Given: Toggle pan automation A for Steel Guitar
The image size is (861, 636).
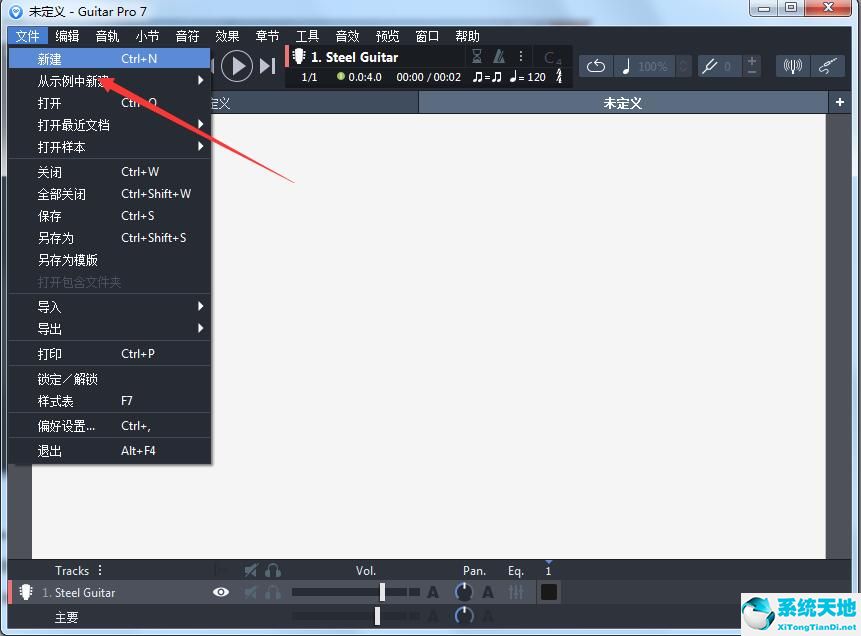Looking at the screenshot, I should click(488, 592).
